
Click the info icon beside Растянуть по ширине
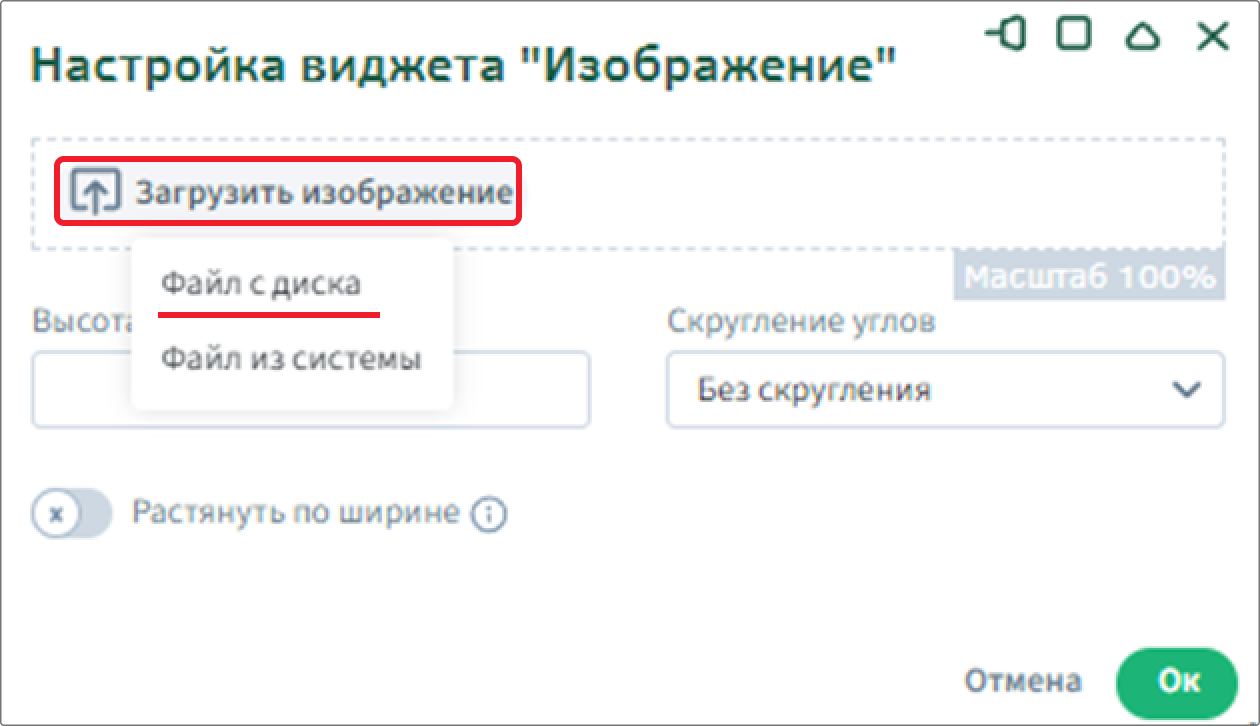pyautogui.click(x=489, y=515)
